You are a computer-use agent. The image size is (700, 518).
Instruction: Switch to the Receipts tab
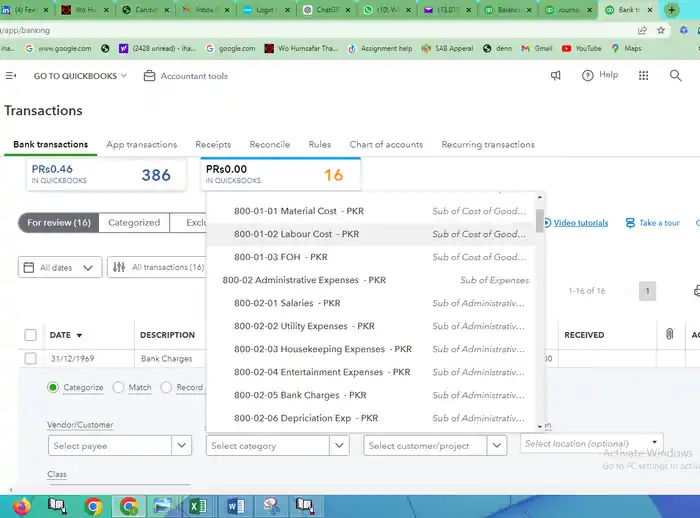213,145
